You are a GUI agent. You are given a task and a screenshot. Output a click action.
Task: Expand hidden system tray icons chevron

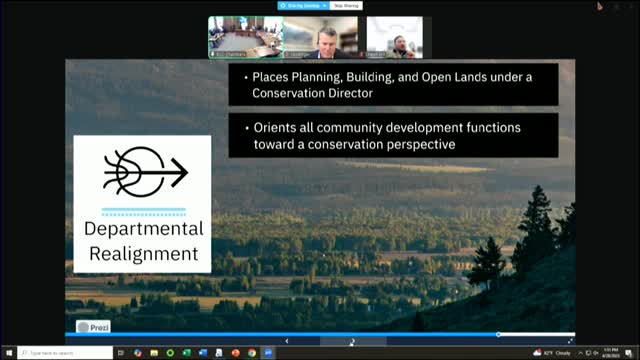click(580, 353)
